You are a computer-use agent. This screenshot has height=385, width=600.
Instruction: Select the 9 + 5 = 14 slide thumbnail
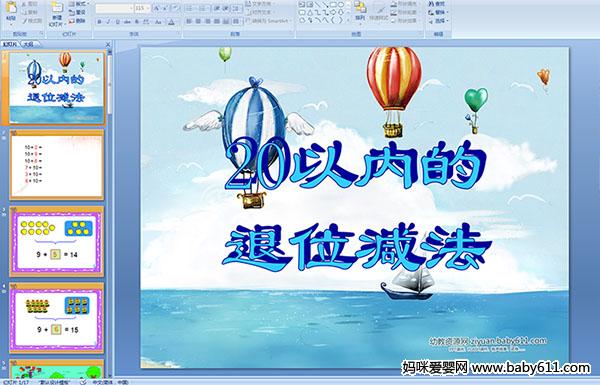(57, 241)
